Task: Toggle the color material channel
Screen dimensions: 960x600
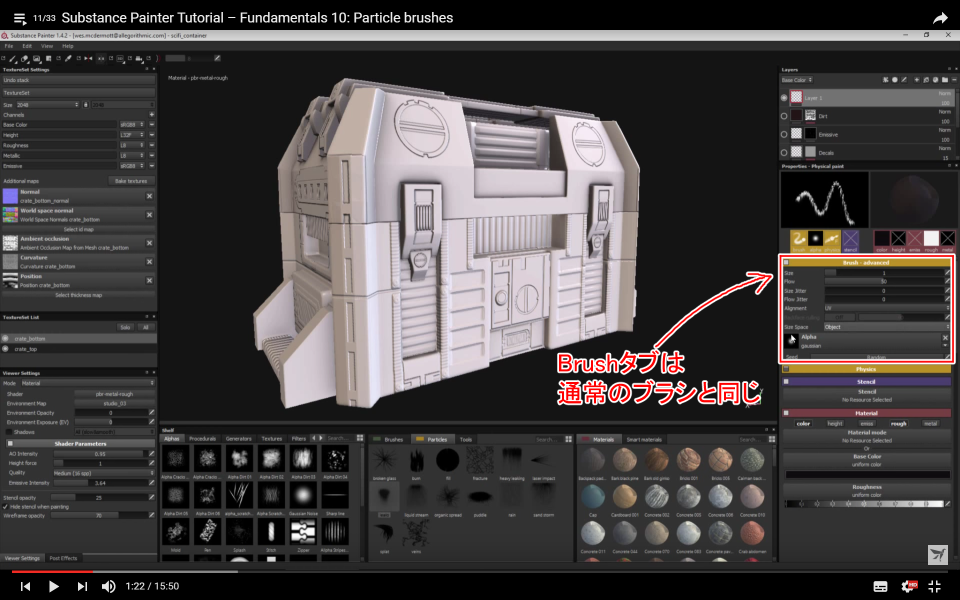Action: [803, 424]
